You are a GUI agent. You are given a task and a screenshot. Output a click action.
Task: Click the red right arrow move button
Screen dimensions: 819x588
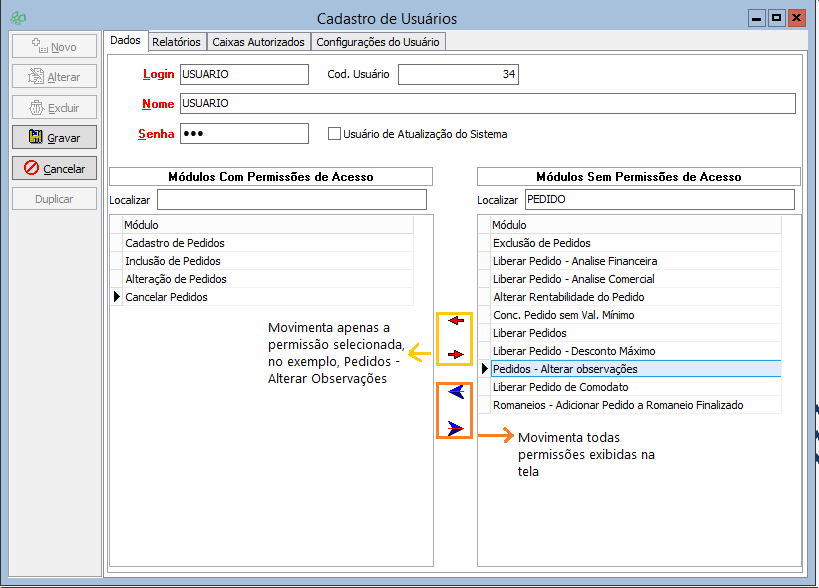pos(456,355)
